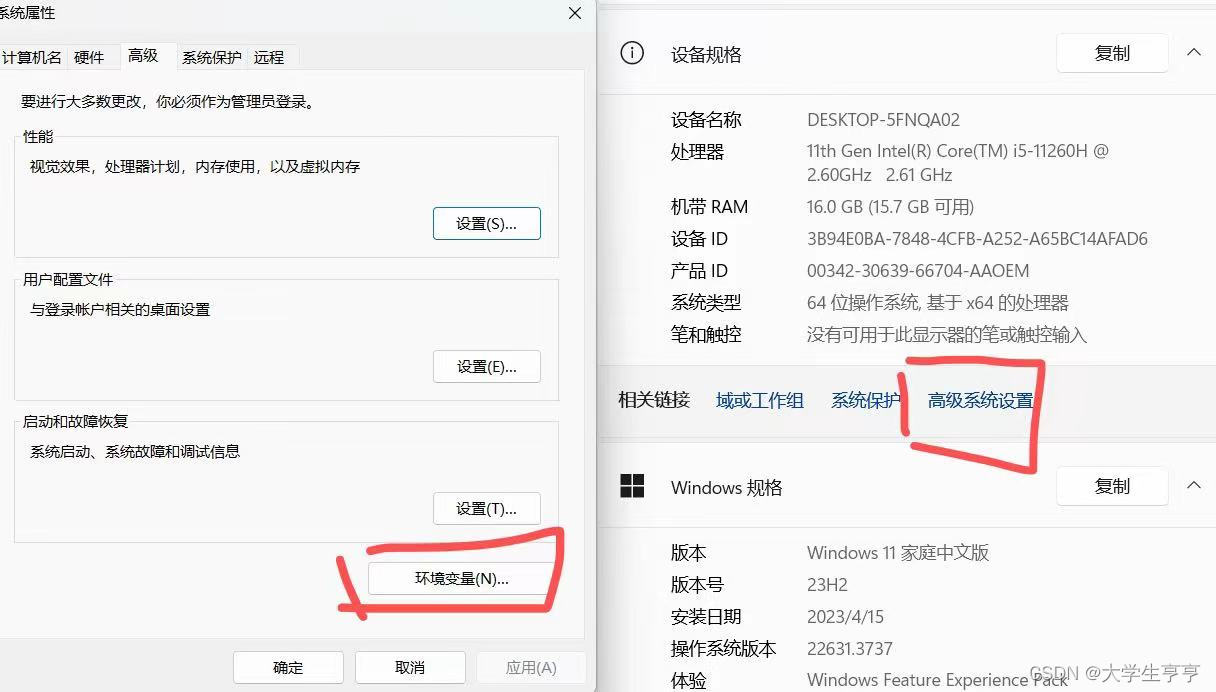Click the processor value i5-11260H text
This screenshot has height=692, width=1216.
[958, 162]
